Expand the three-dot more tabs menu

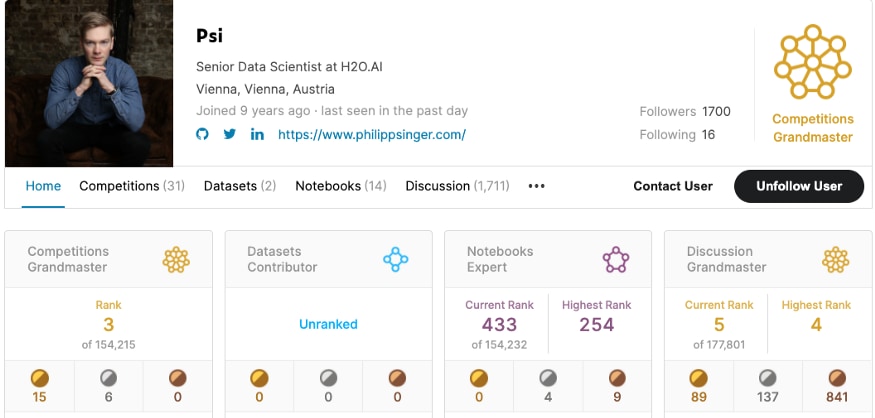(537, 186)
